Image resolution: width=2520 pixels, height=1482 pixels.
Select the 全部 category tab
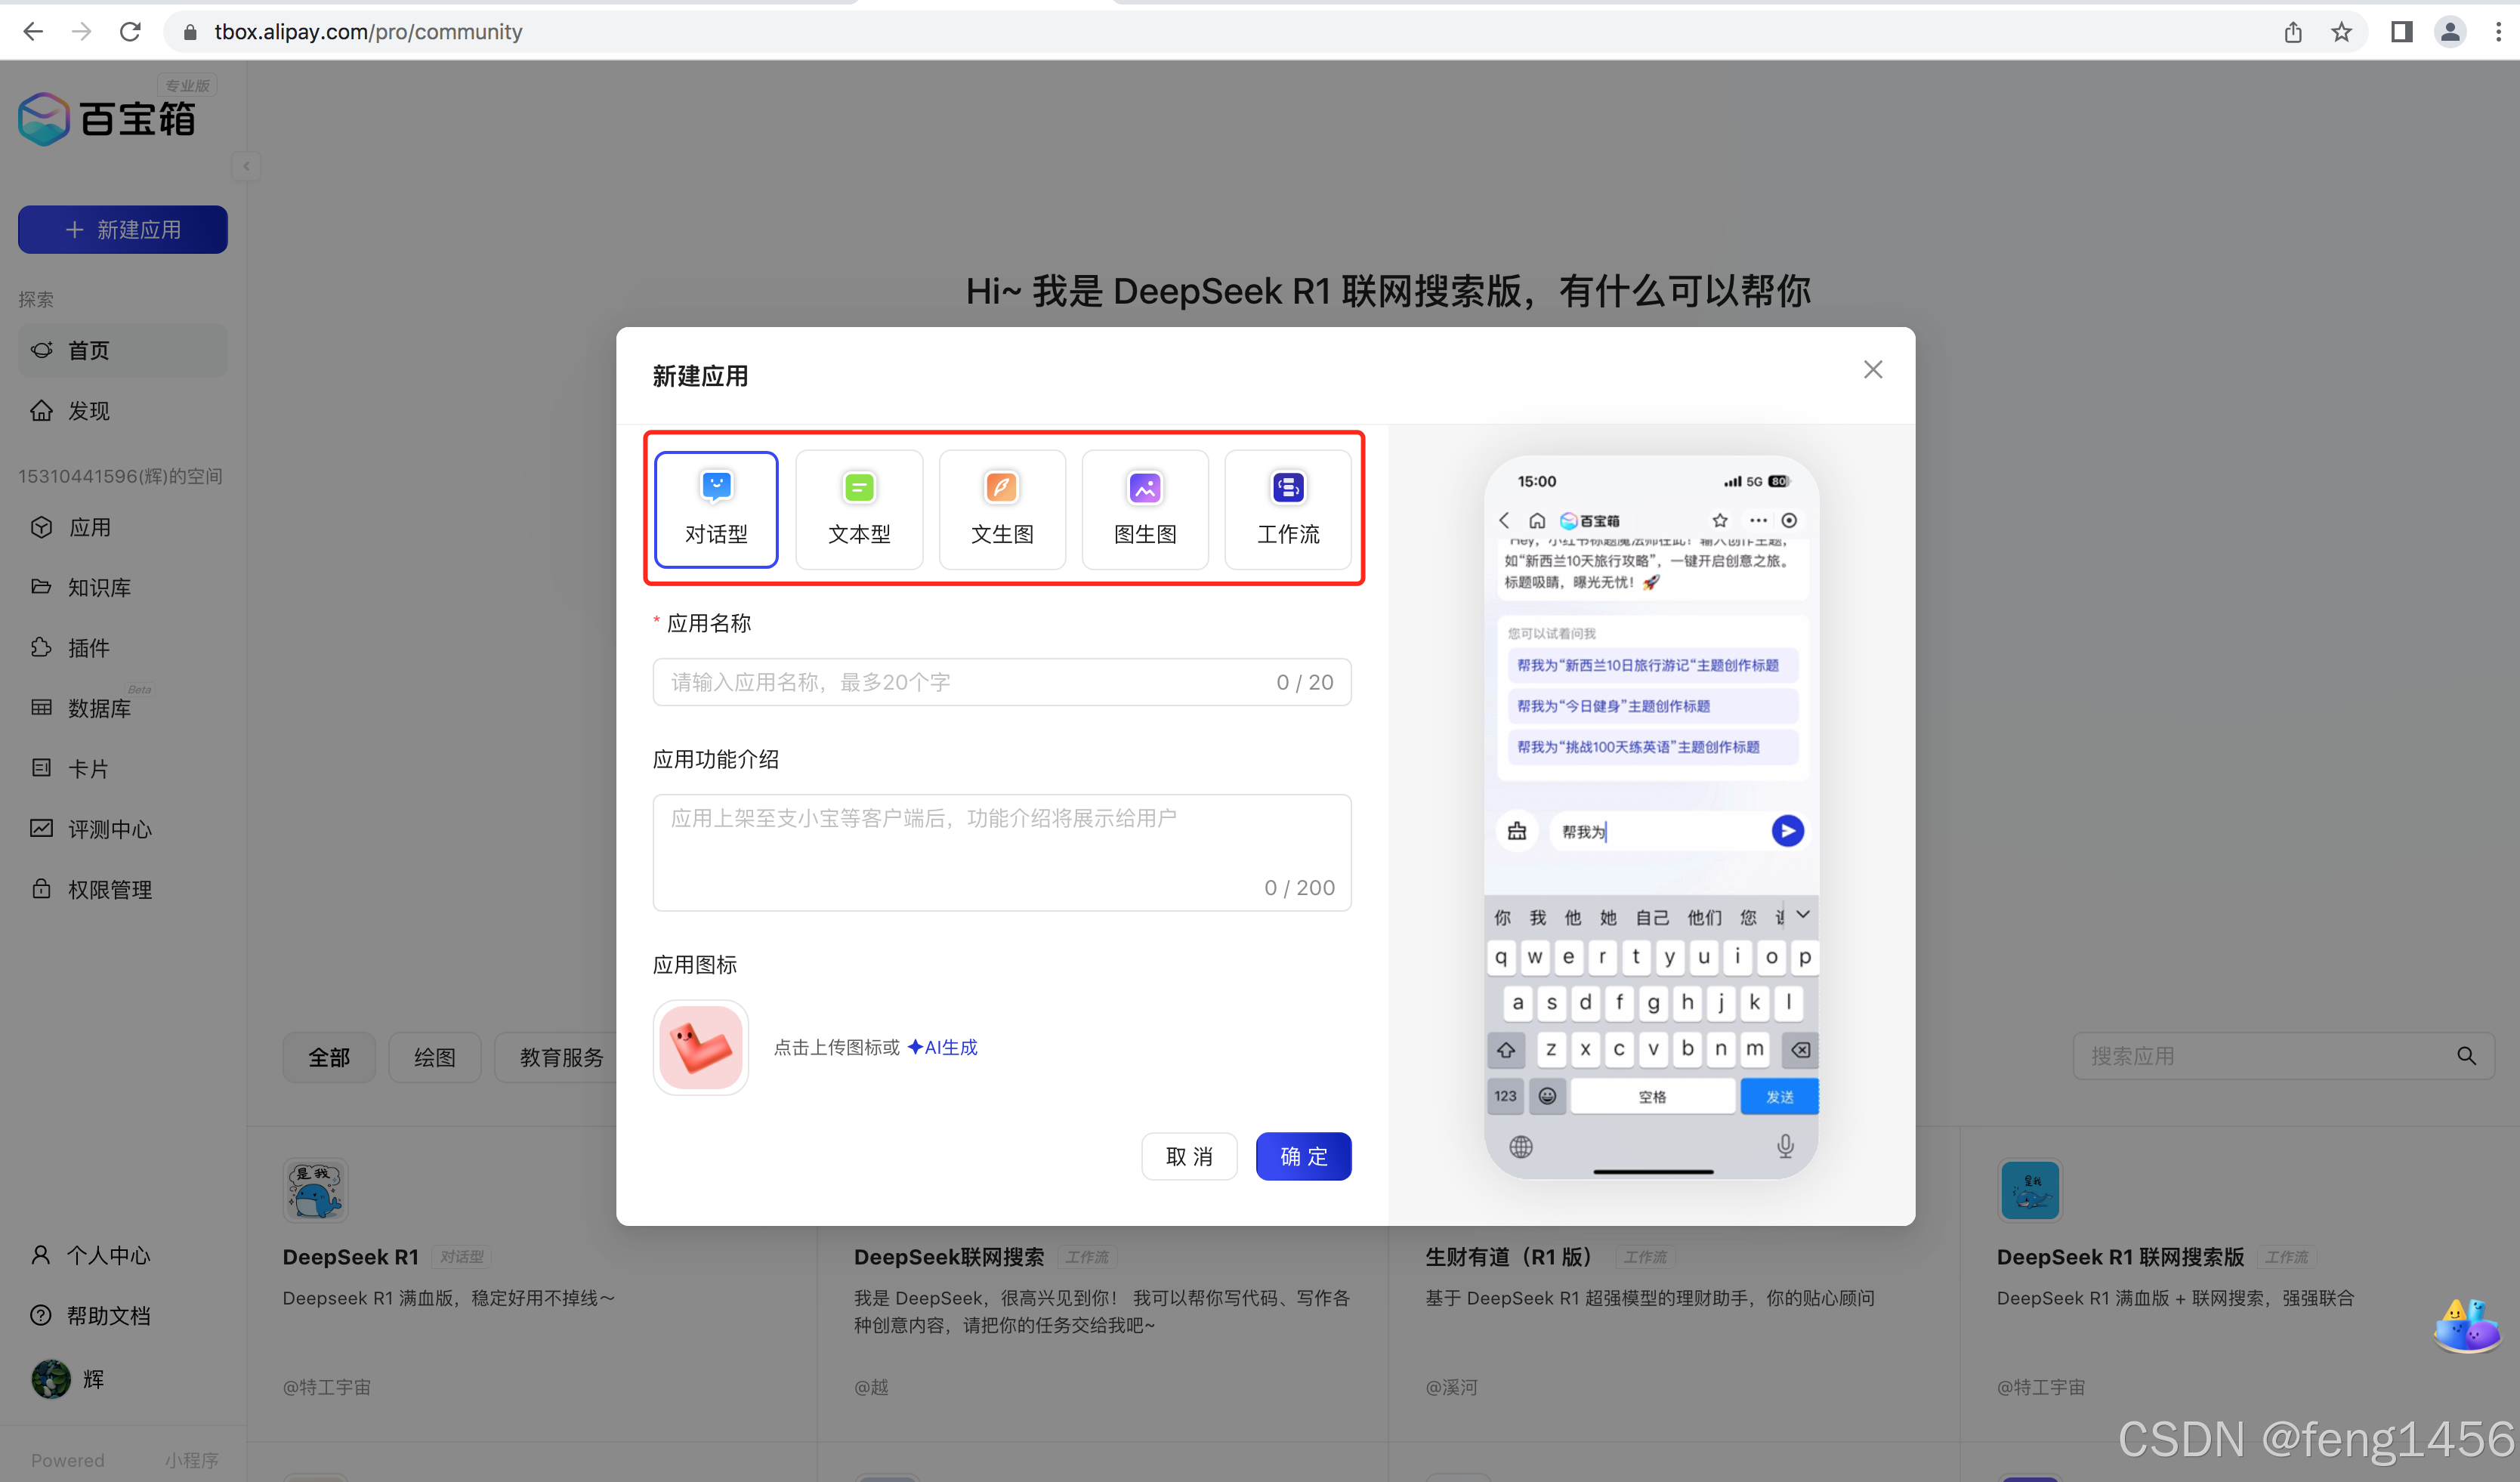coord(328,1057)
